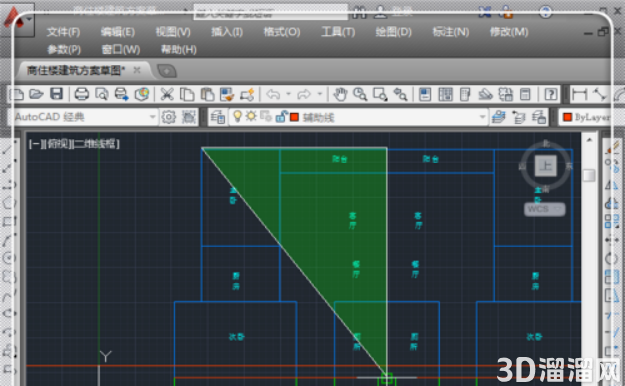Image resolution: width=625 pixels, height=386 pixels.
Task: Click the Paste clipboard icon
Action: tap(207, 95)
